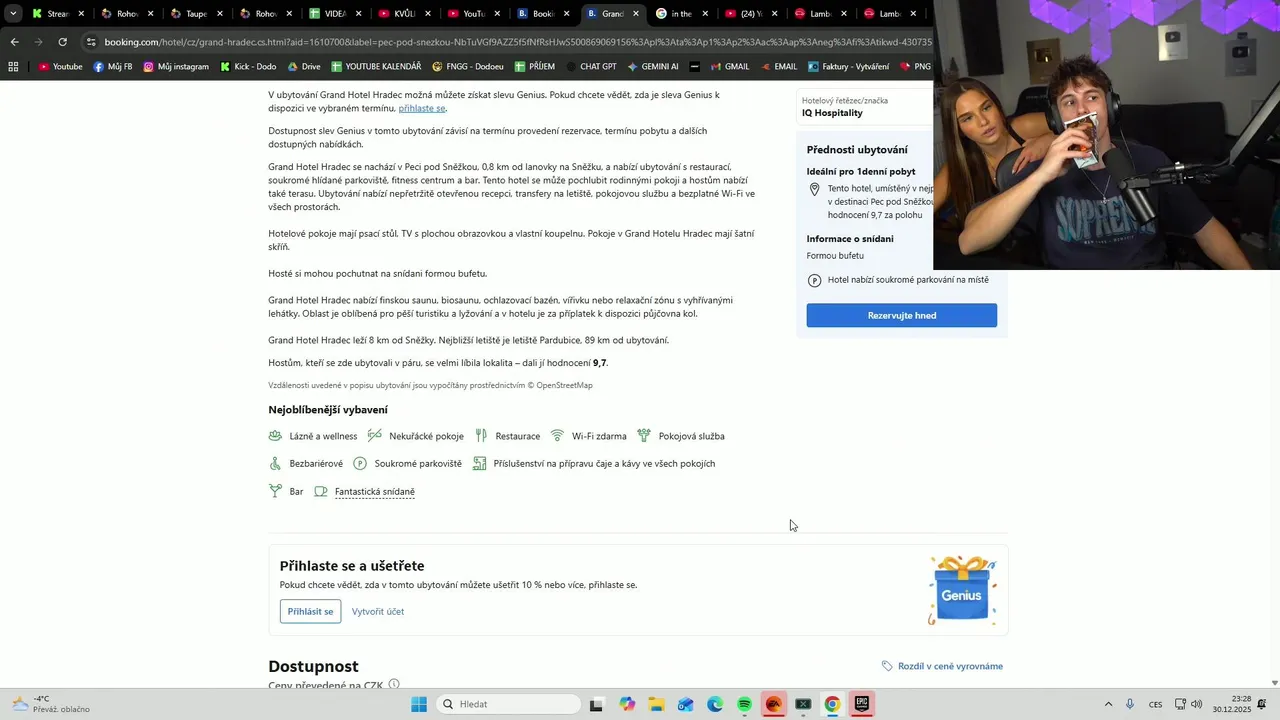Click the Dostupnost heading
Viewport: 1280px width, 720px height.
(x=313, y=666)
